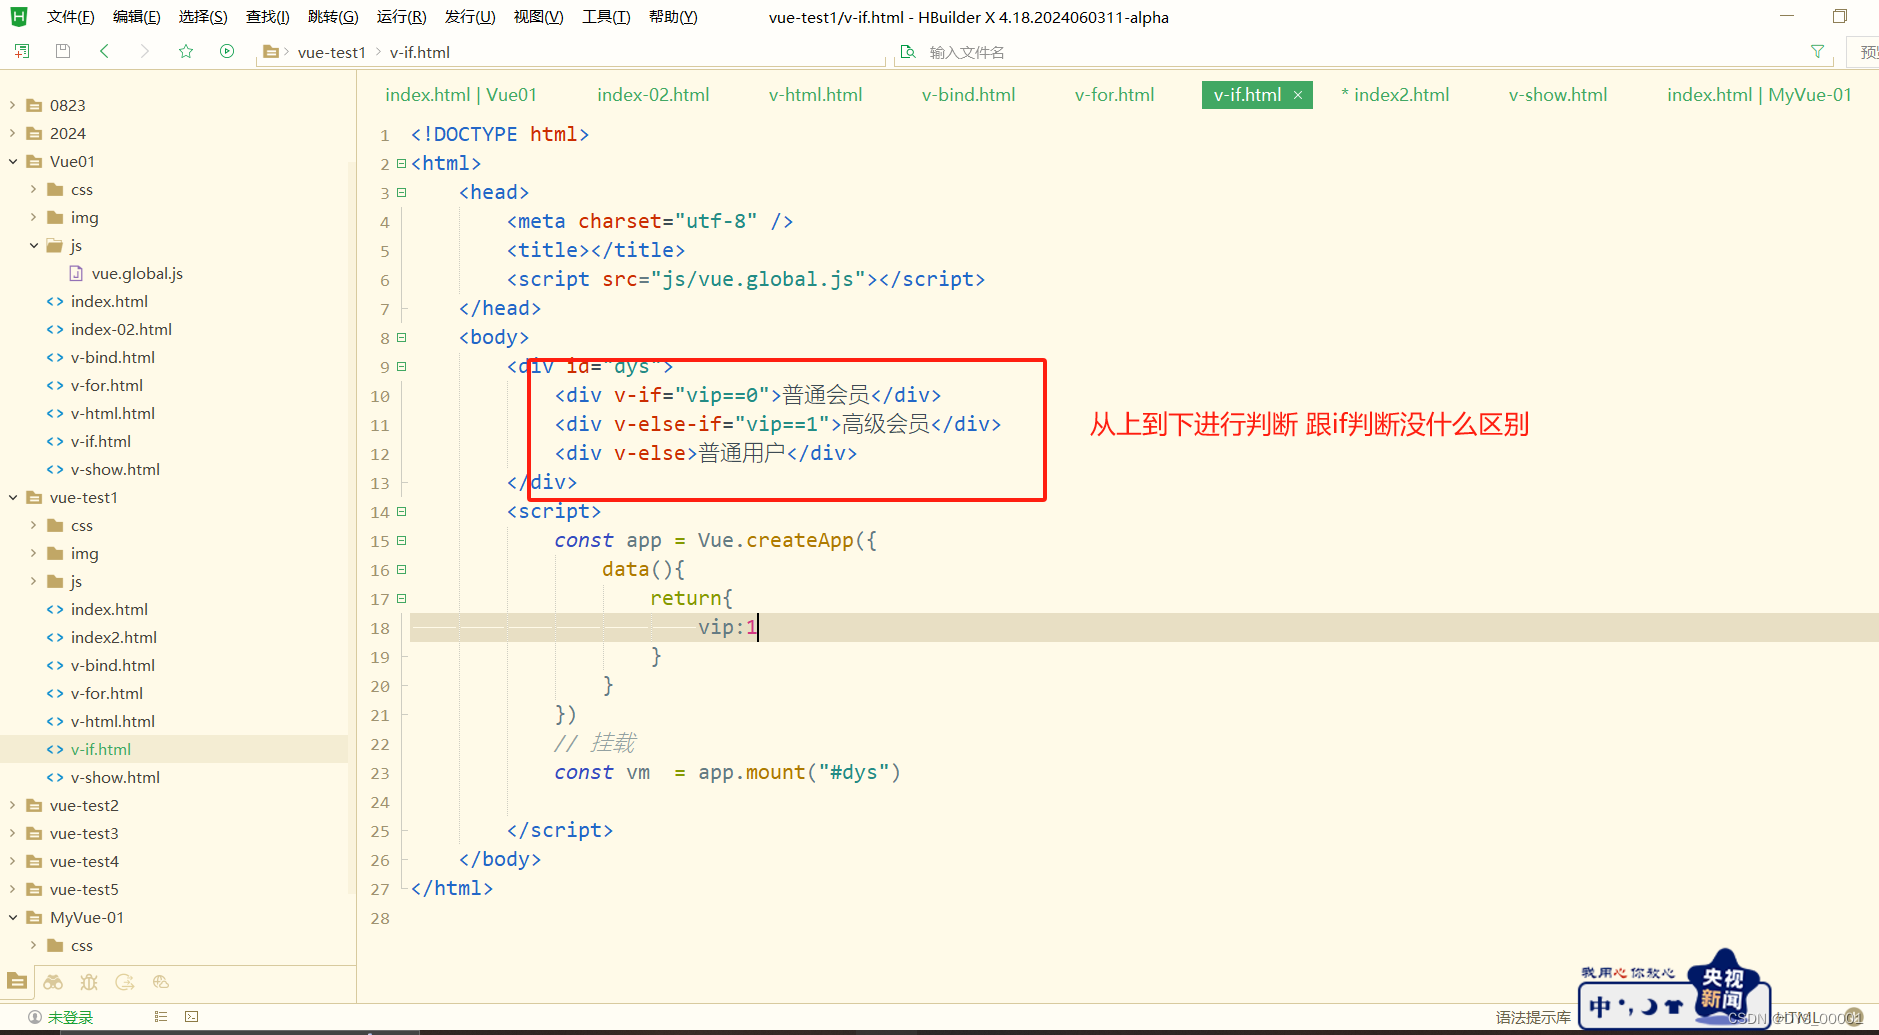Fold the script block at line 14

[x=402, y=512]
